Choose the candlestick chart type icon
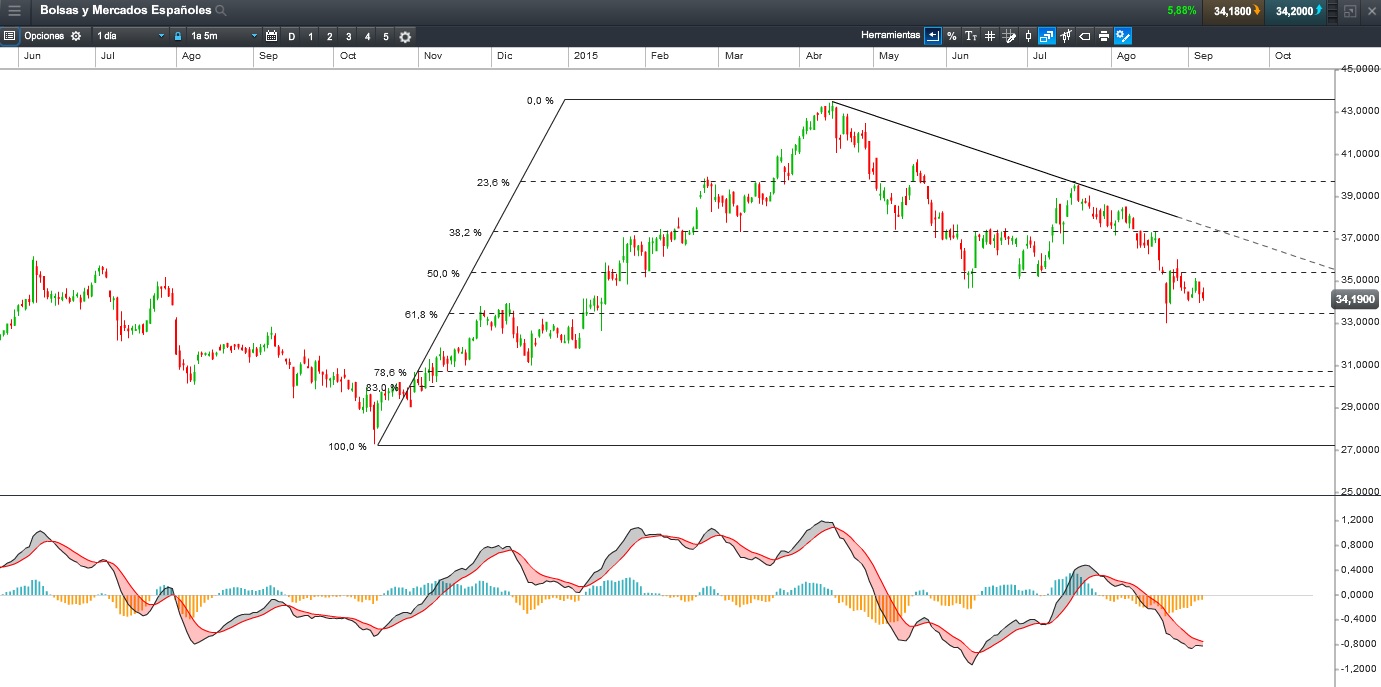The image size is (1381, 687). click(1028, 36)
